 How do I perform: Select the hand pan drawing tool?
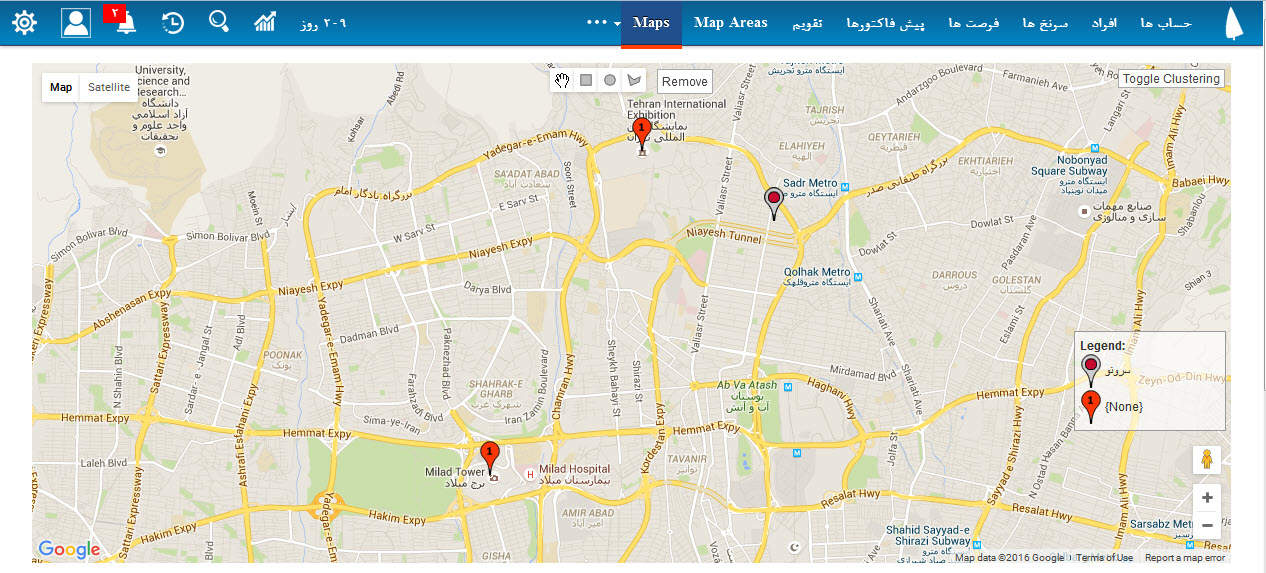pyautogui.click(x=563, y=80)
